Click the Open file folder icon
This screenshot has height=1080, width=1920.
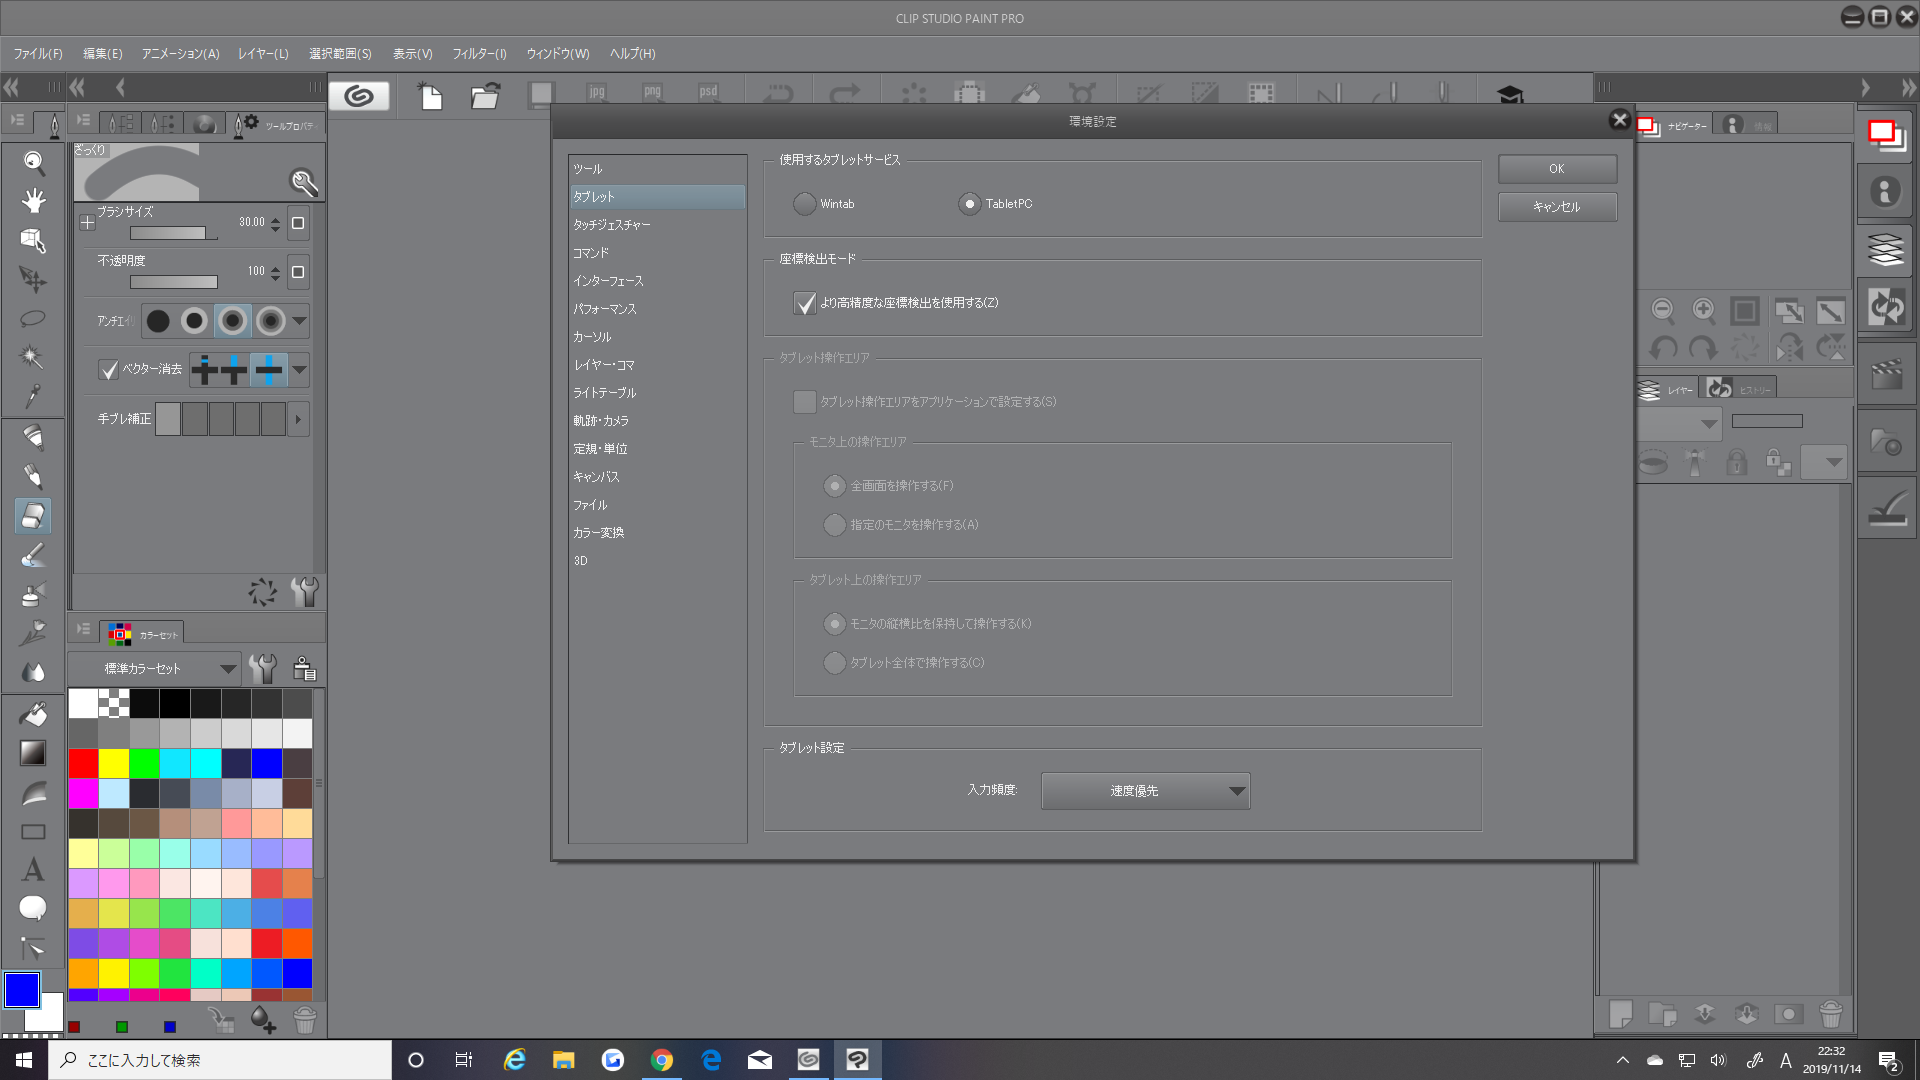point(485,96)
